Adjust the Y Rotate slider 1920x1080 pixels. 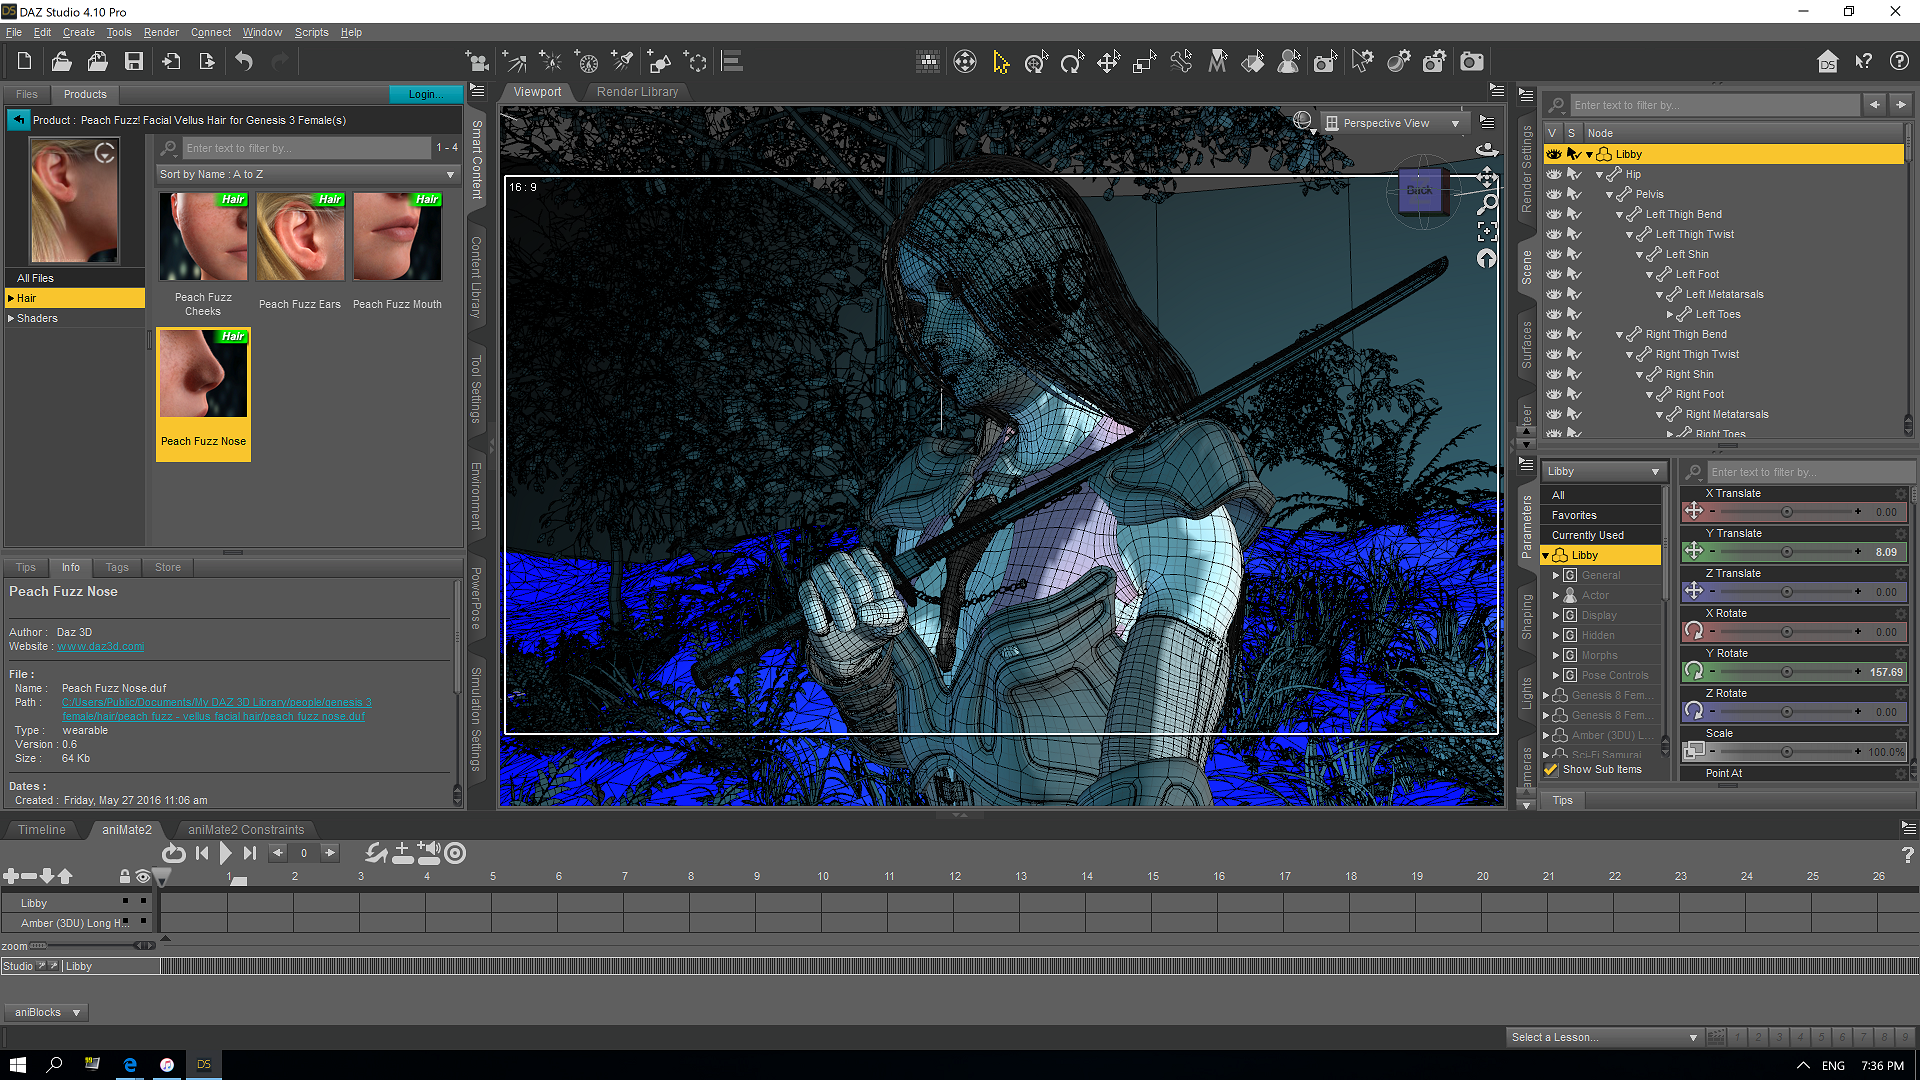click(1786, 672)
